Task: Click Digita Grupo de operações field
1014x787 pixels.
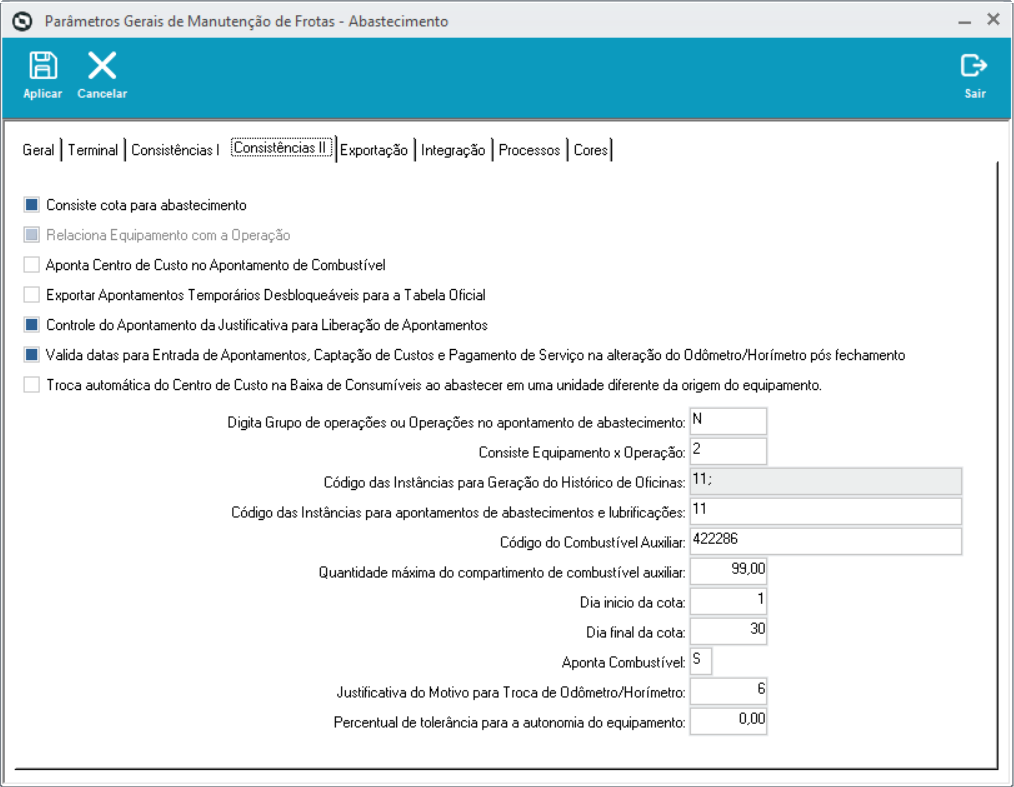Action: tap(728, 421)
